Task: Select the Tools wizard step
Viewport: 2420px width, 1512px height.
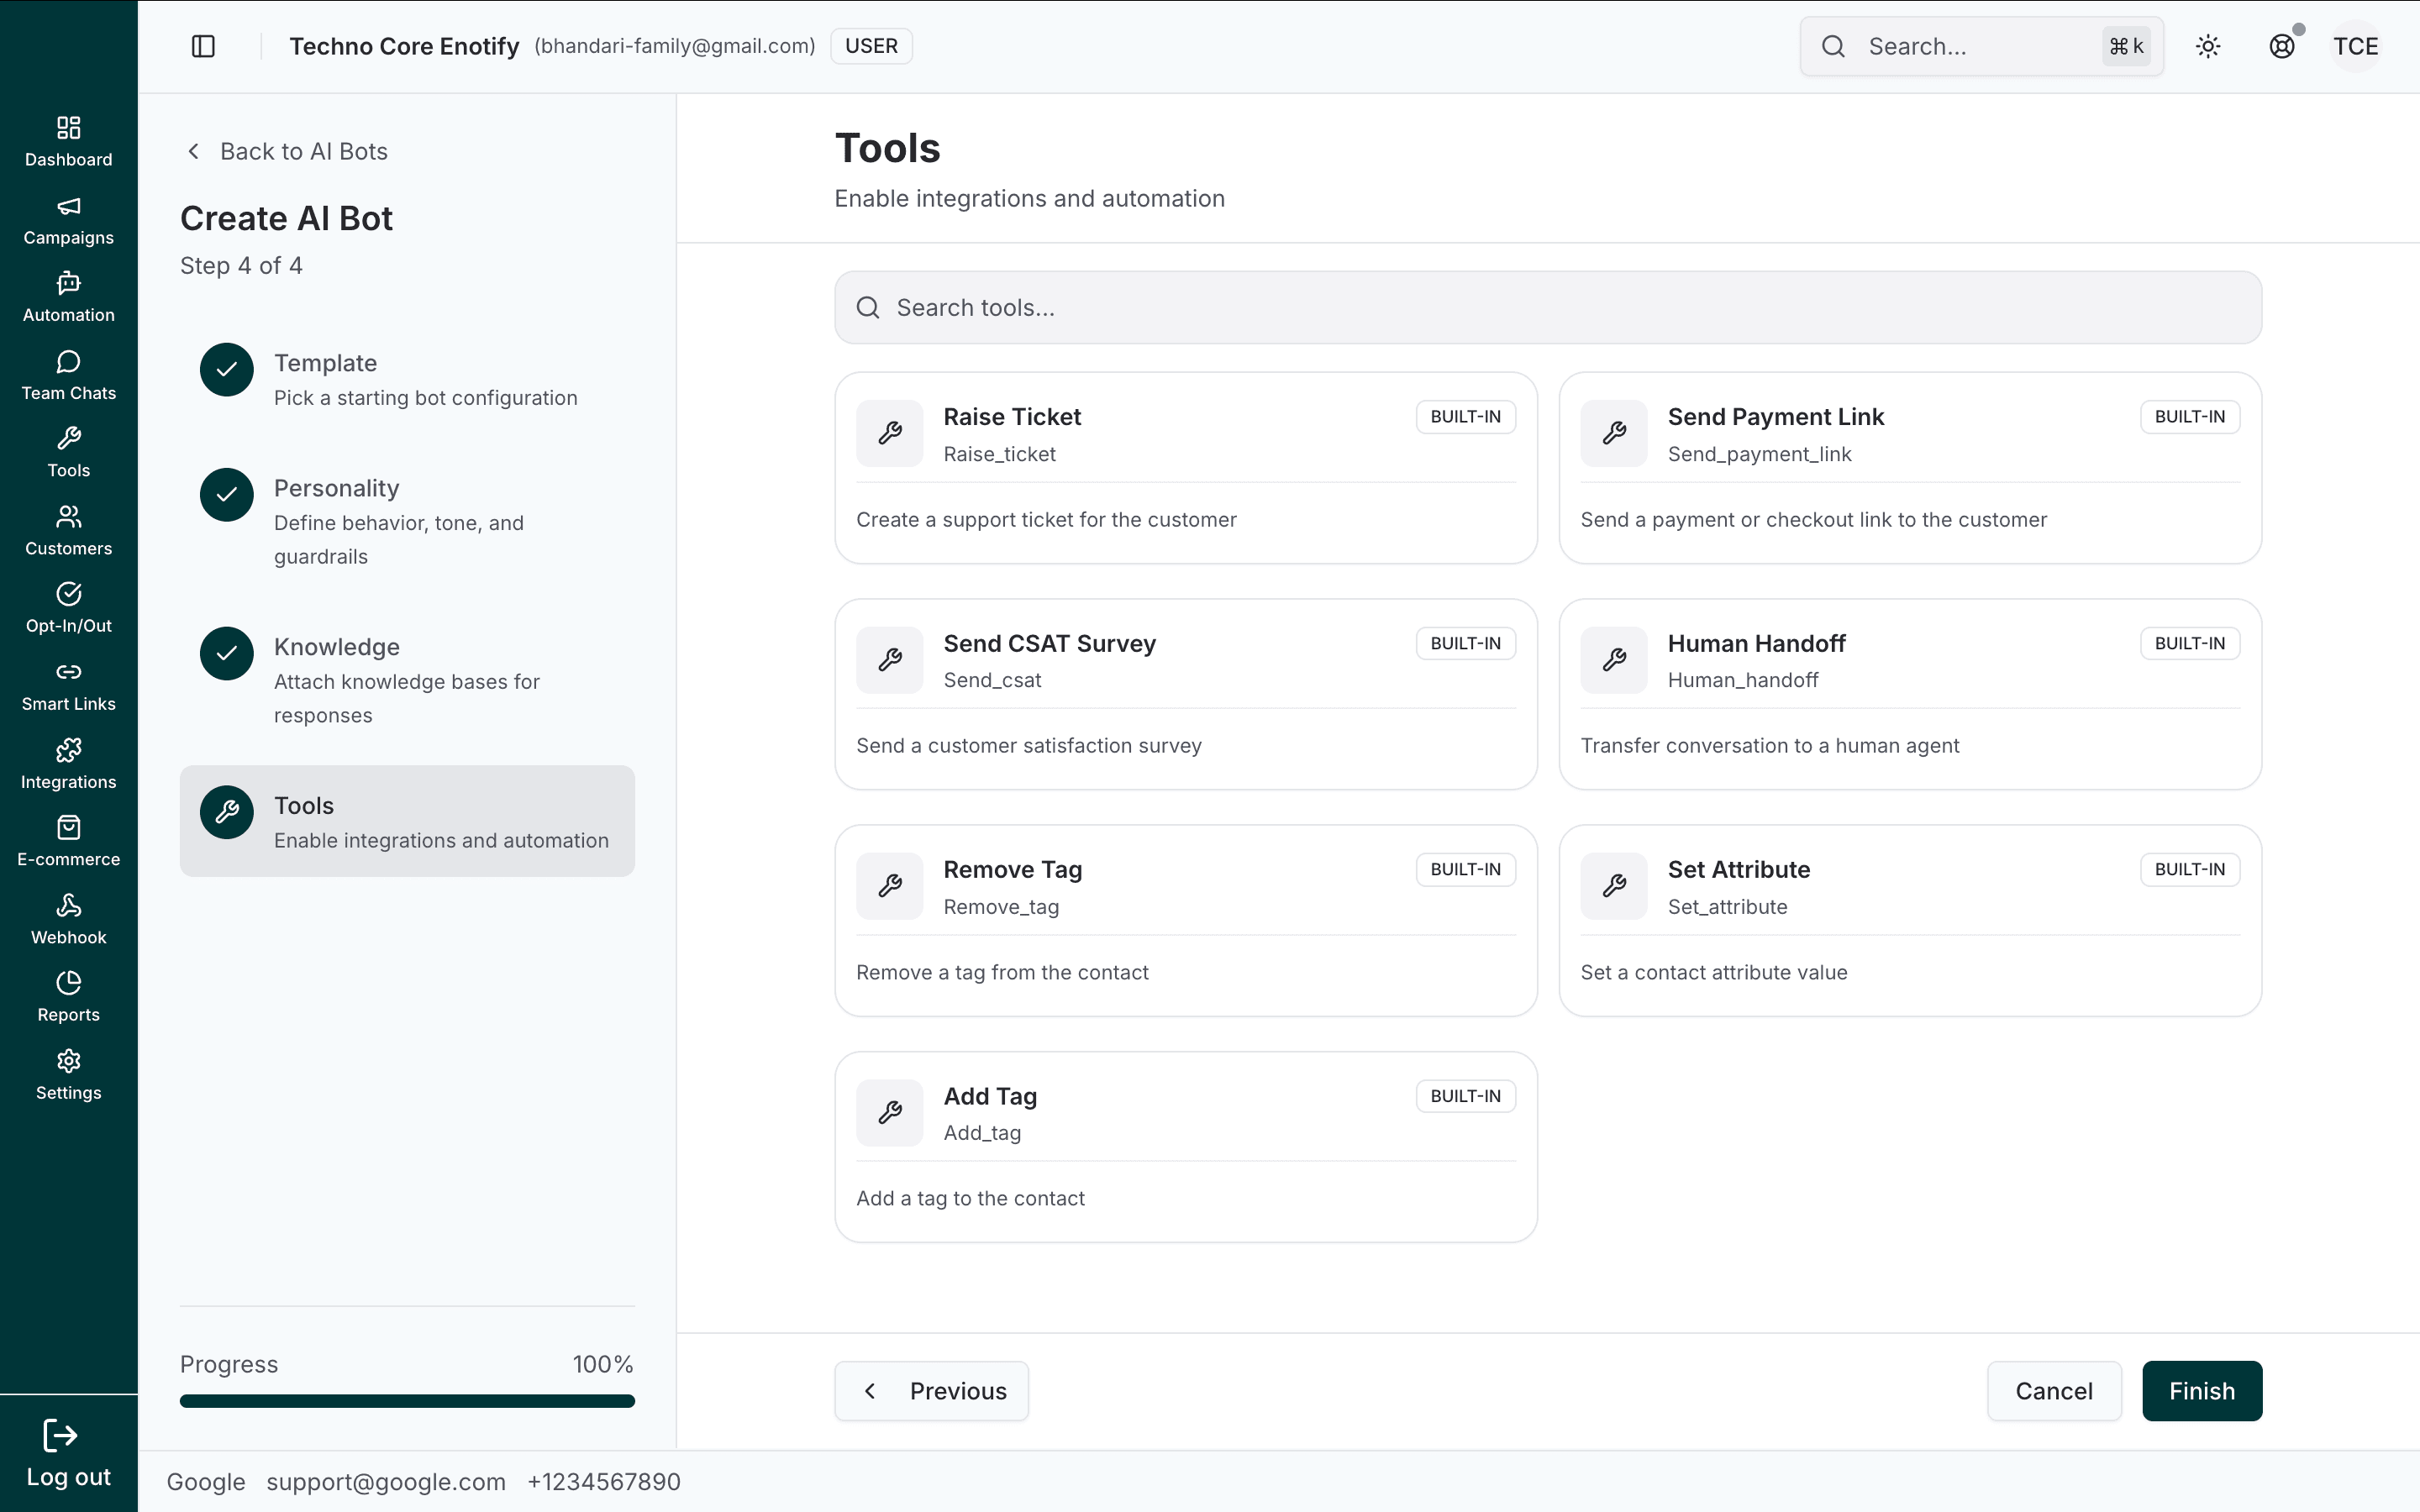Action: pos(407,822)
